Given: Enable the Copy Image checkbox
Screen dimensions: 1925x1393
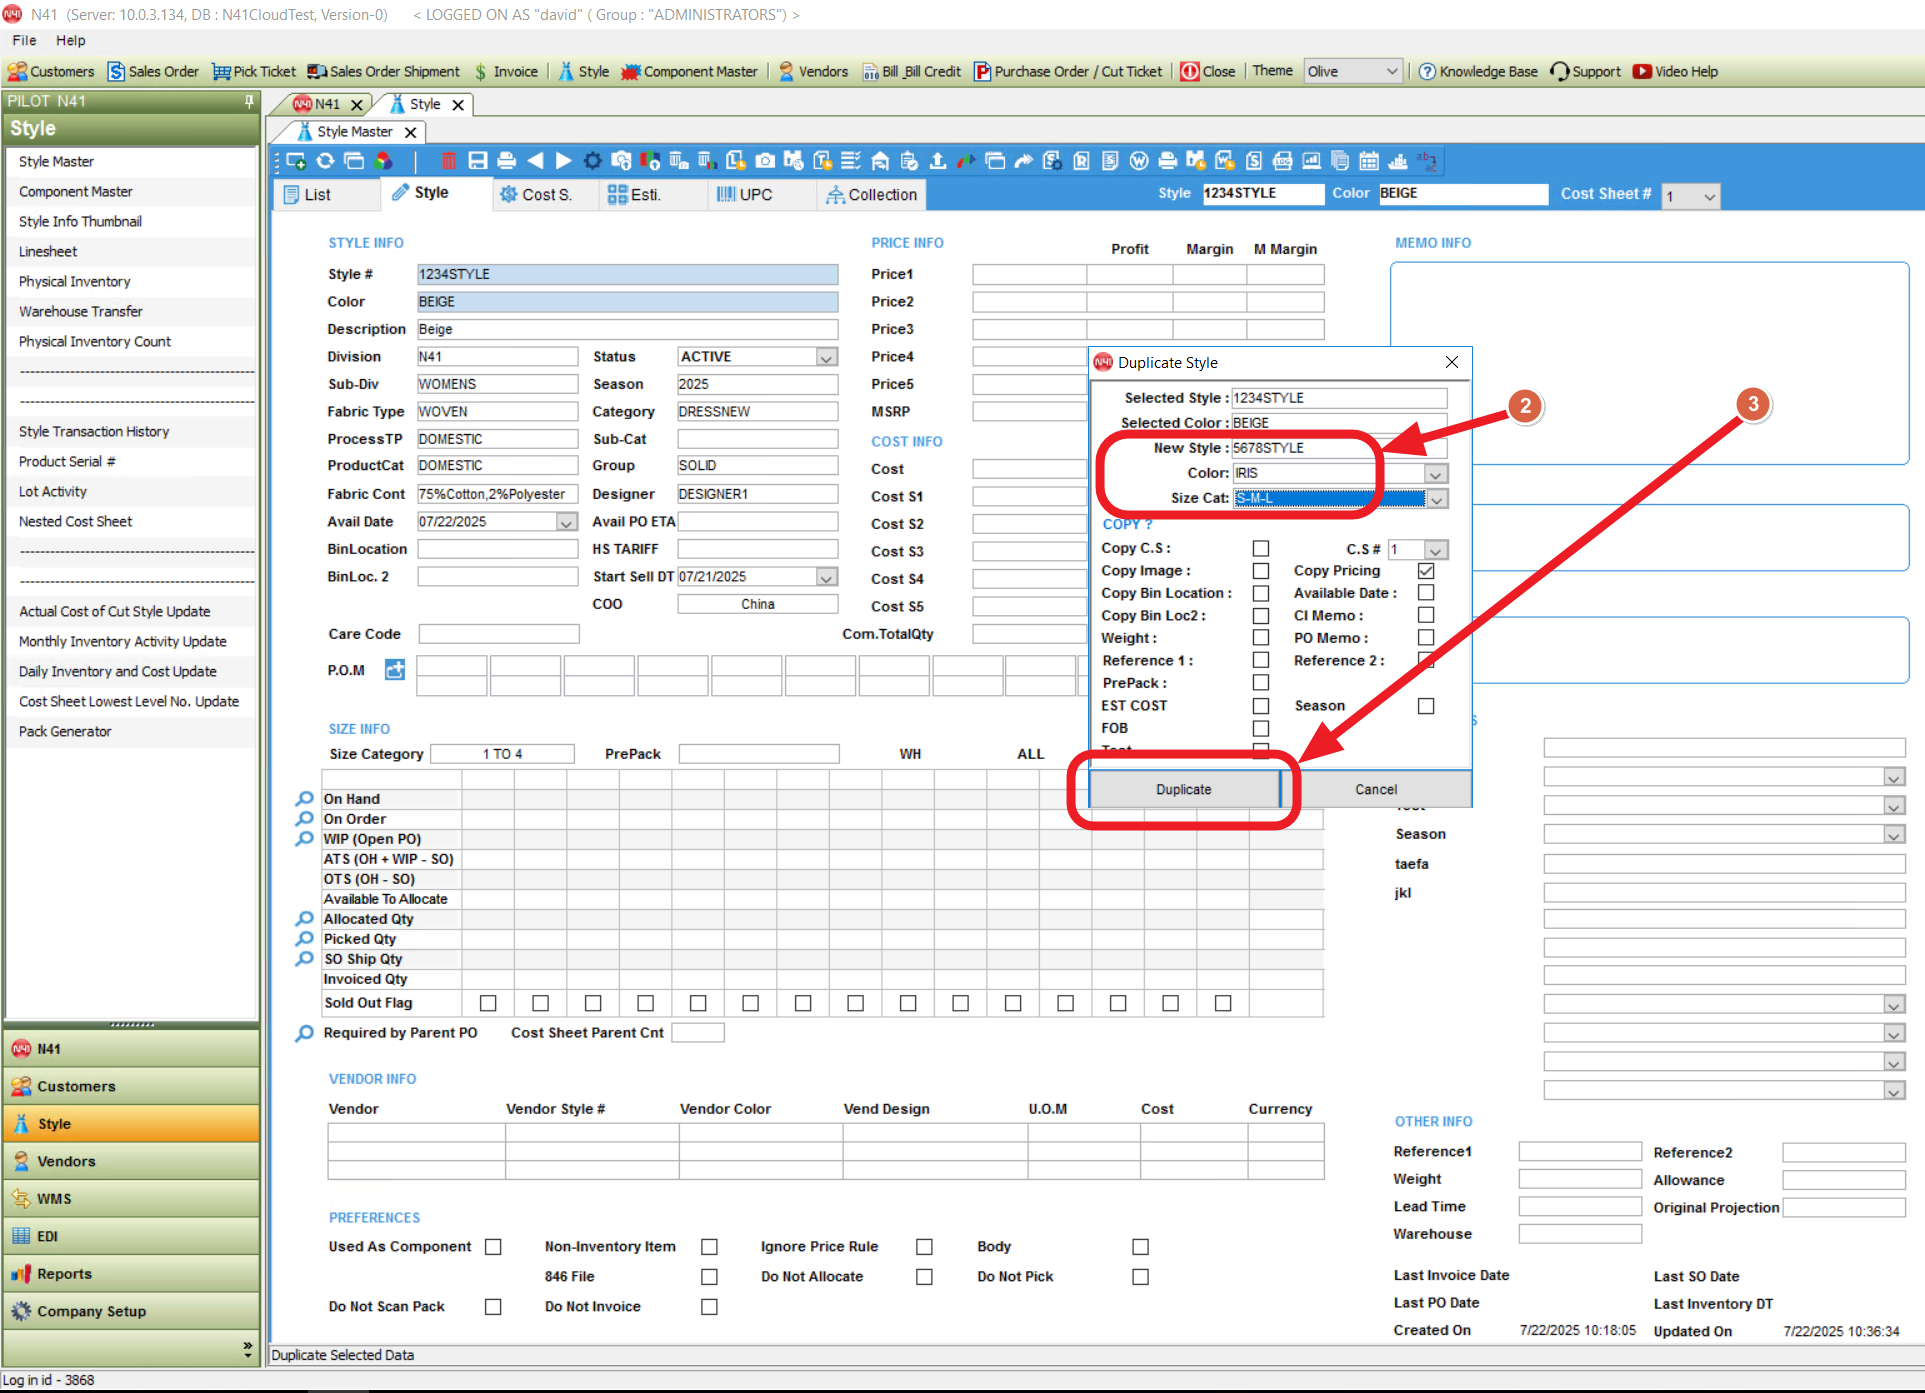Looking at the screenshot, I should point(1261,571).
